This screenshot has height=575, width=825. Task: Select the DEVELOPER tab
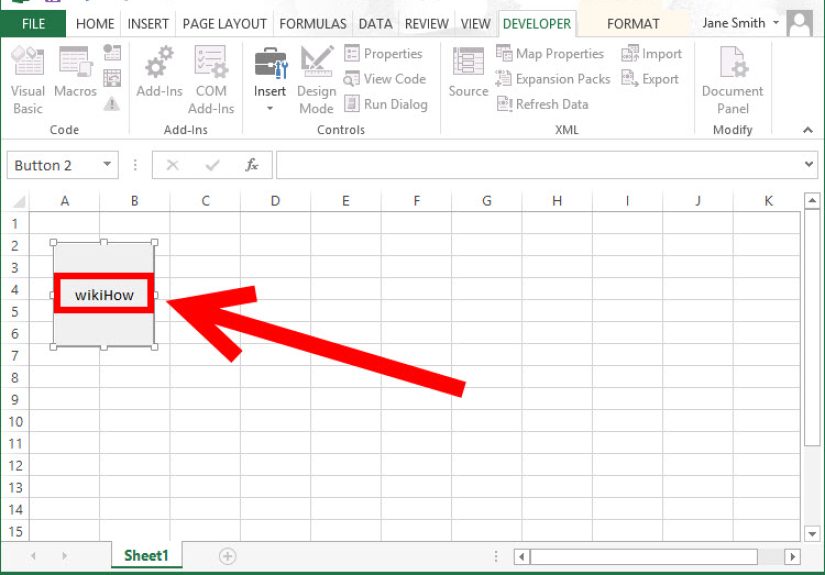(537, 24)
